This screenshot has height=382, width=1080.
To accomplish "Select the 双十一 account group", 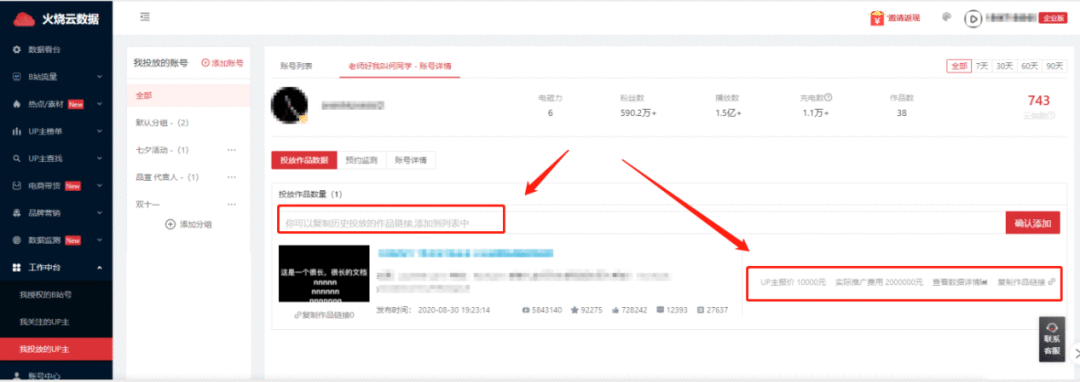I will pos(147,204).
